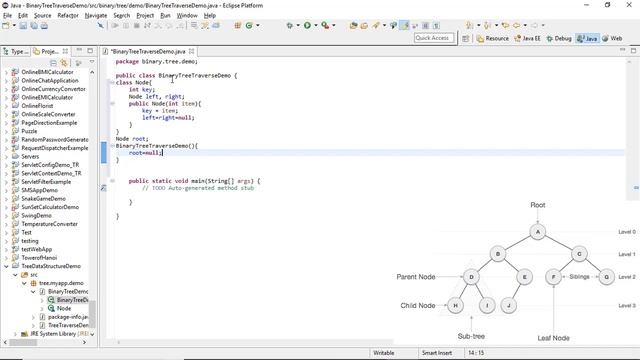Select the SnakeGameDemo project
The height and width of the screenshot is (360, 640).
tap(43, 198)
